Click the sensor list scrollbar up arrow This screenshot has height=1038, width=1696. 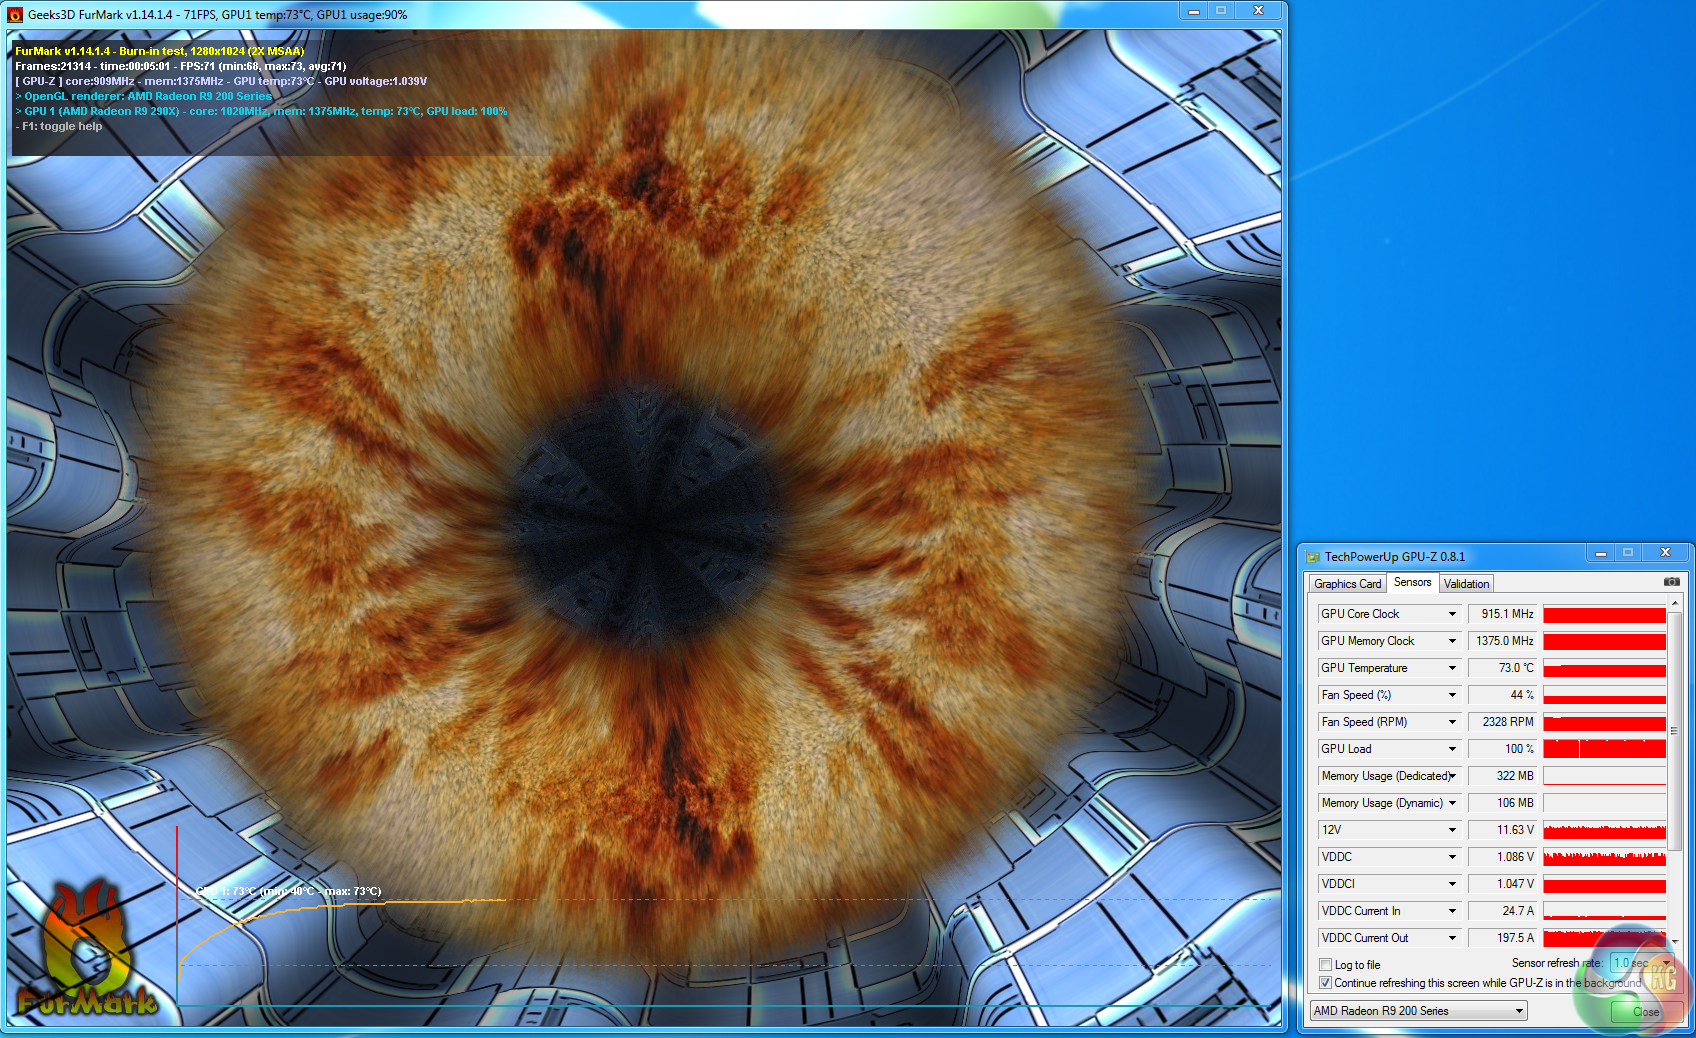click(x=1674, y=603)
